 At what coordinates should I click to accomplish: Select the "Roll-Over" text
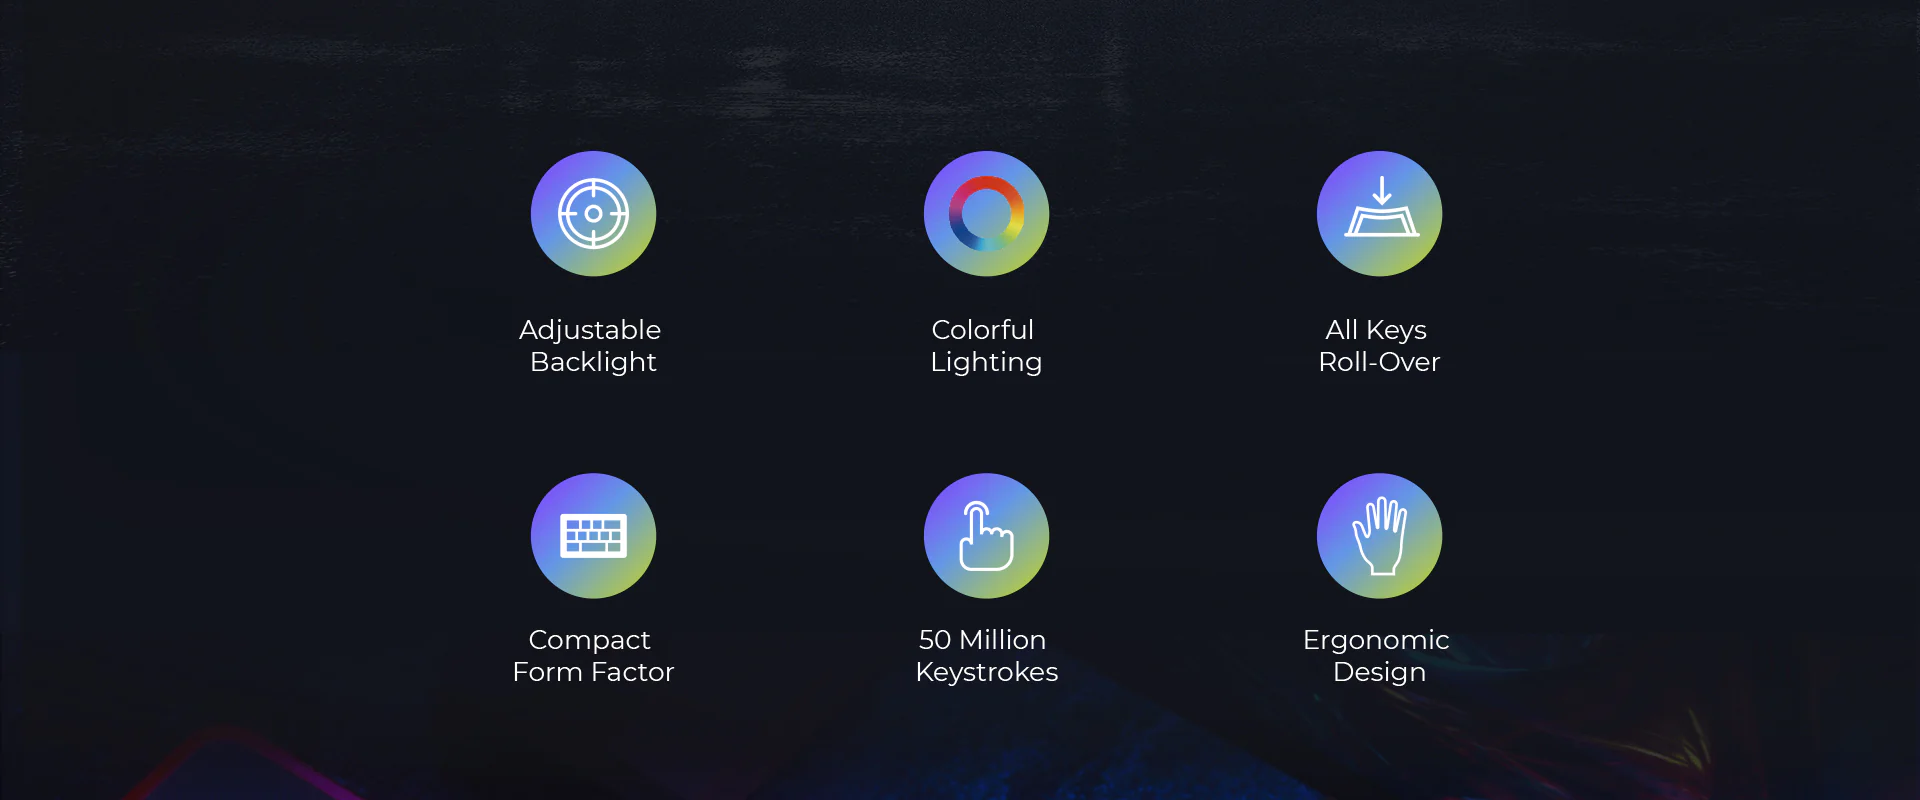1379,362
